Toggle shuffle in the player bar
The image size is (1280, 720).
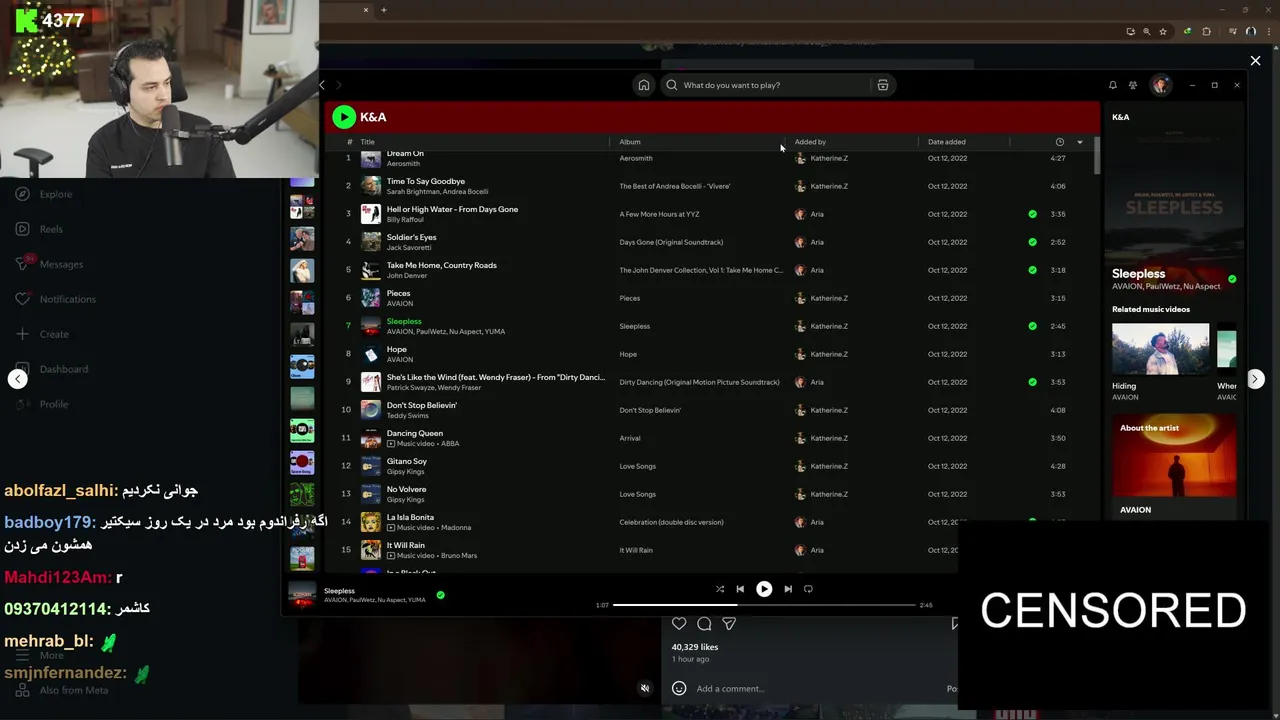(x=720, y=589)
